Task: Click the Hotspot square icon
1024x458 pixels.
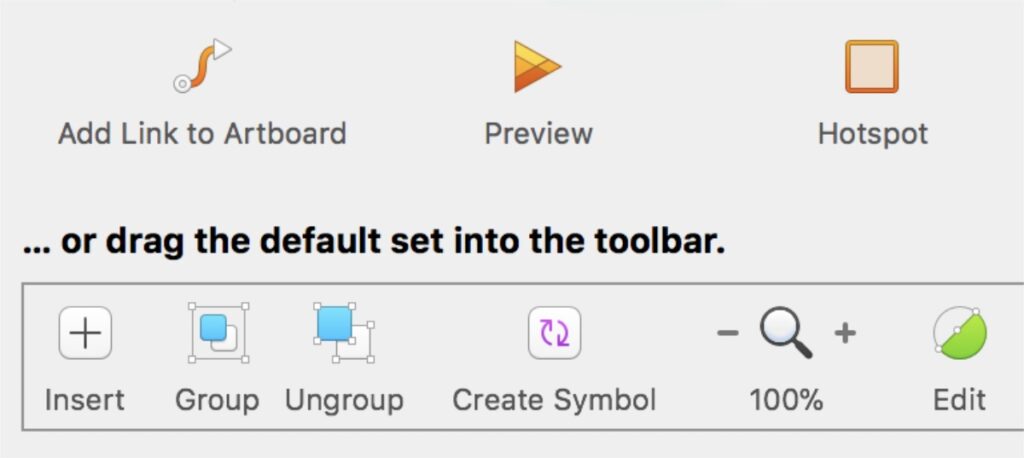Action: click(x=872, y=67)
